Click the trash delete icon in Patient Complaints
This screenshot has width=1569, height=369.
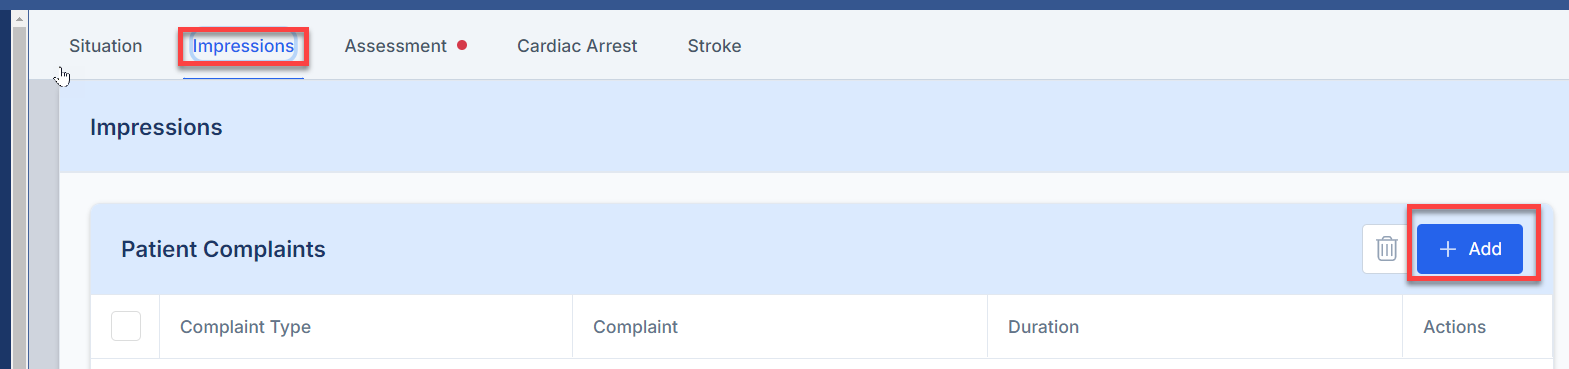[x=1386, y=249]
